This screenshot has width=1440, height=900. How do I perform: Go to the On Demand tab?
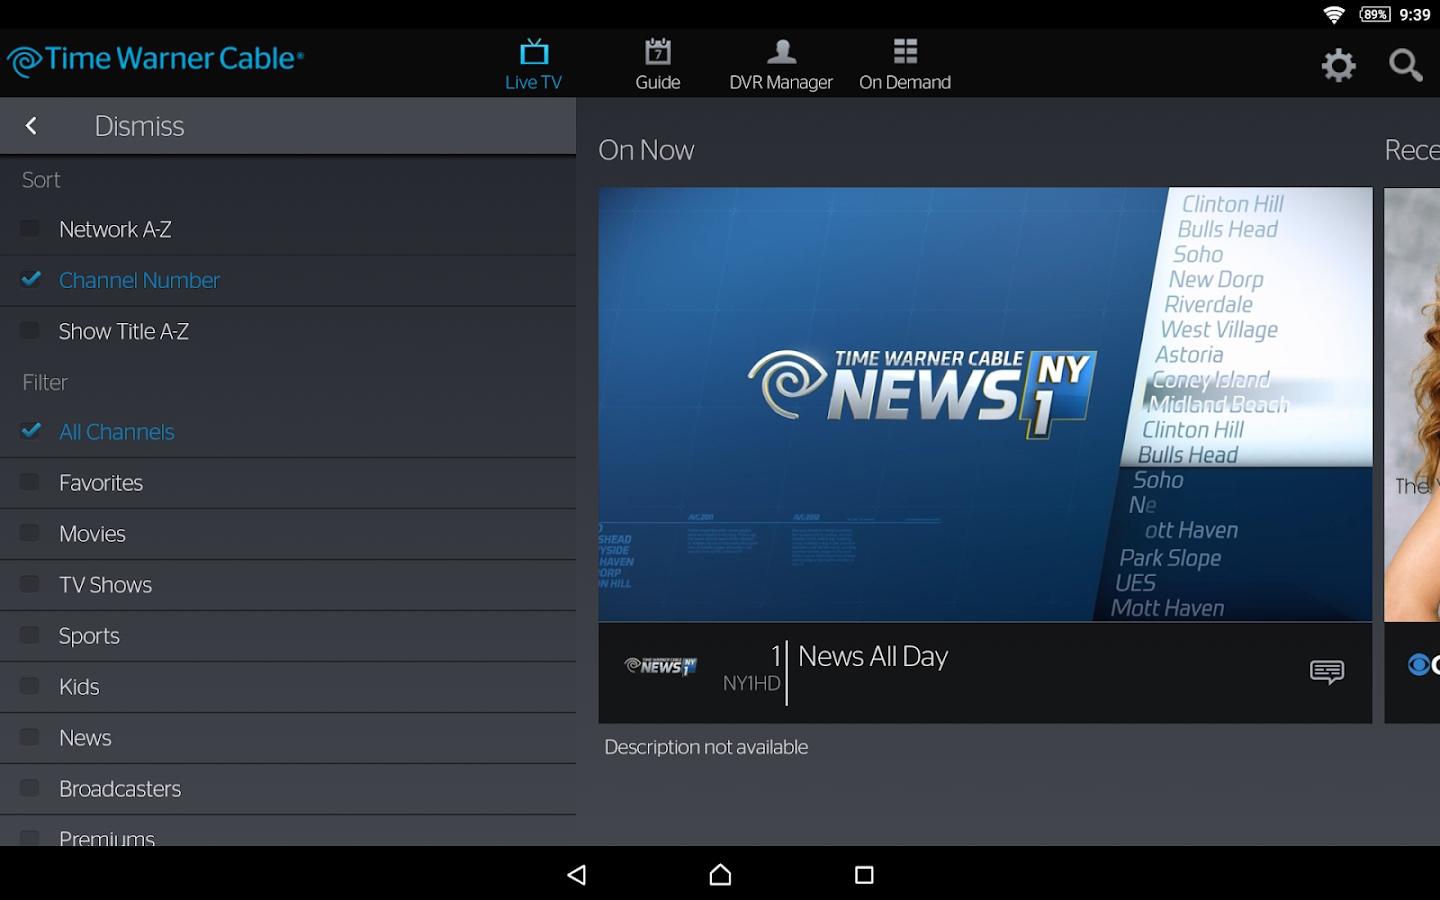(904, 65)
